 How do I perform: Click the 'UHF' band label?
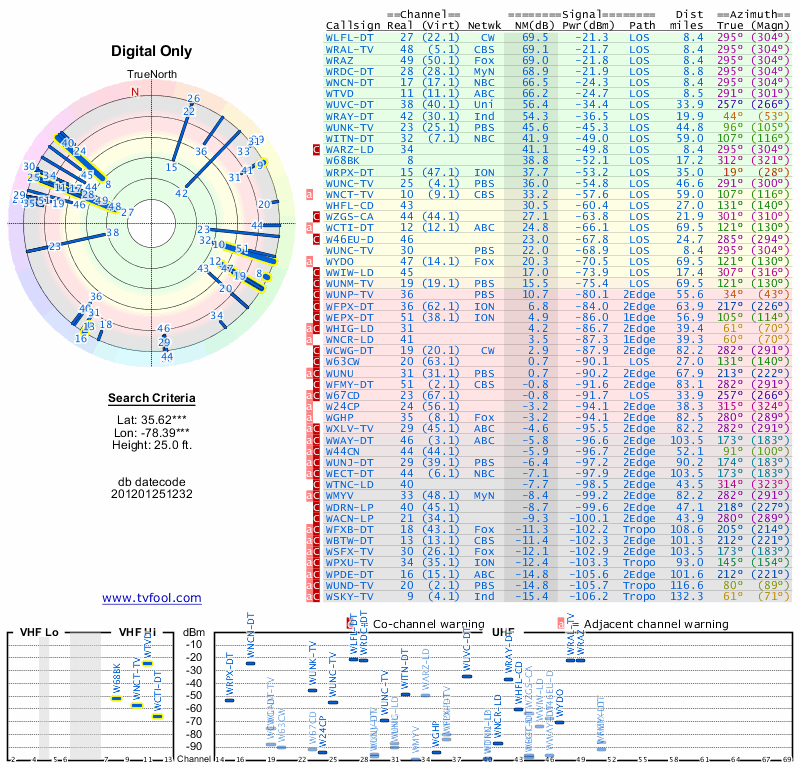[503, 632]
